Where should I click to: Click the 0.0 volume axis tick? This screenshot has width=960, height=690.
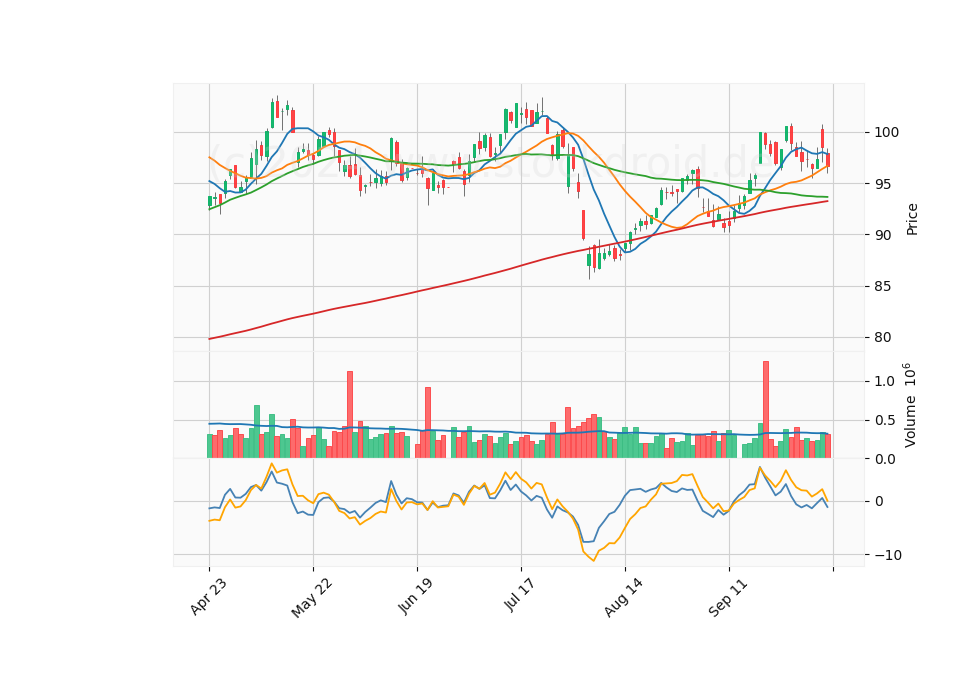pyautogui.click(x=885, y=459)
